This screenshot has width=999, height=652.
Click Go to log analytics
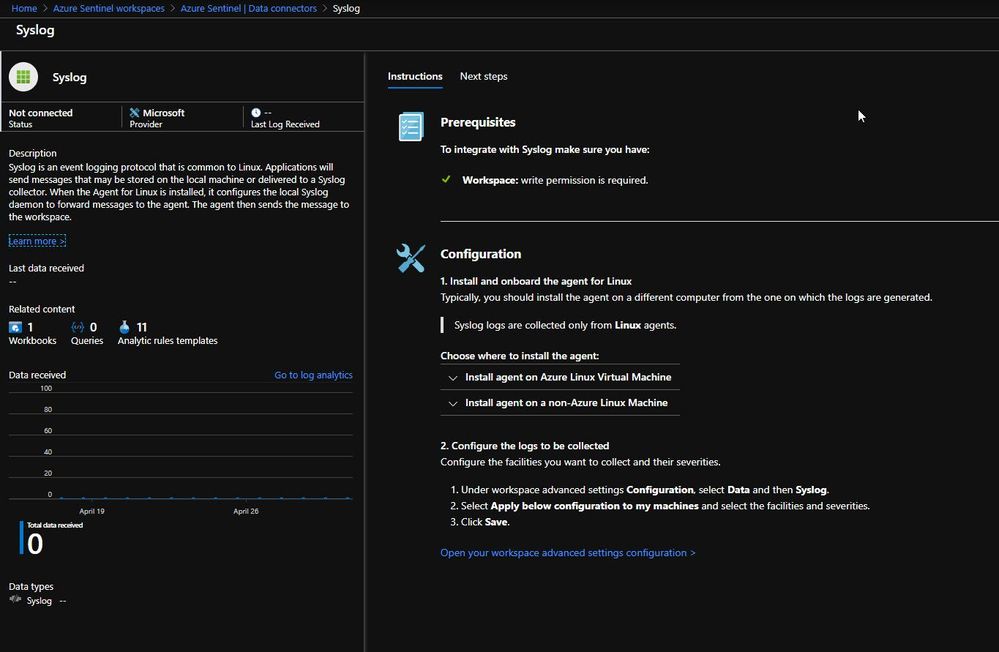tap(314, 374)
